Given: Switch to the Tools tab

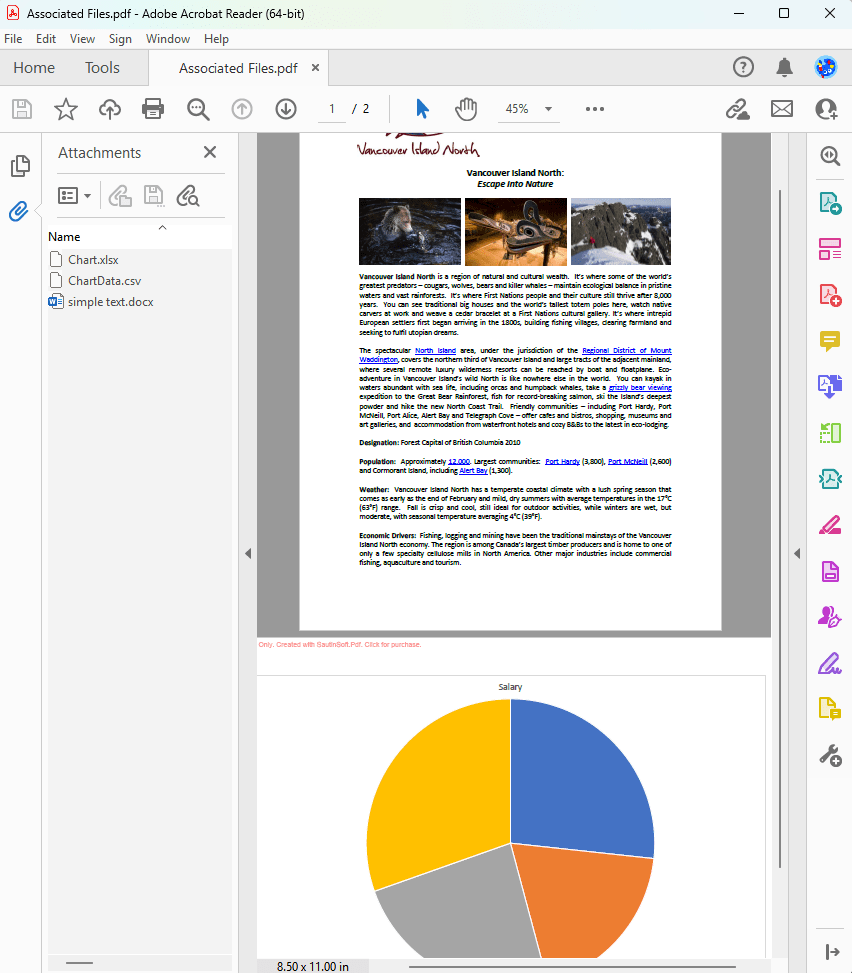Looking at the screenshot, I should pyautogui.click(x=102, y=68).
